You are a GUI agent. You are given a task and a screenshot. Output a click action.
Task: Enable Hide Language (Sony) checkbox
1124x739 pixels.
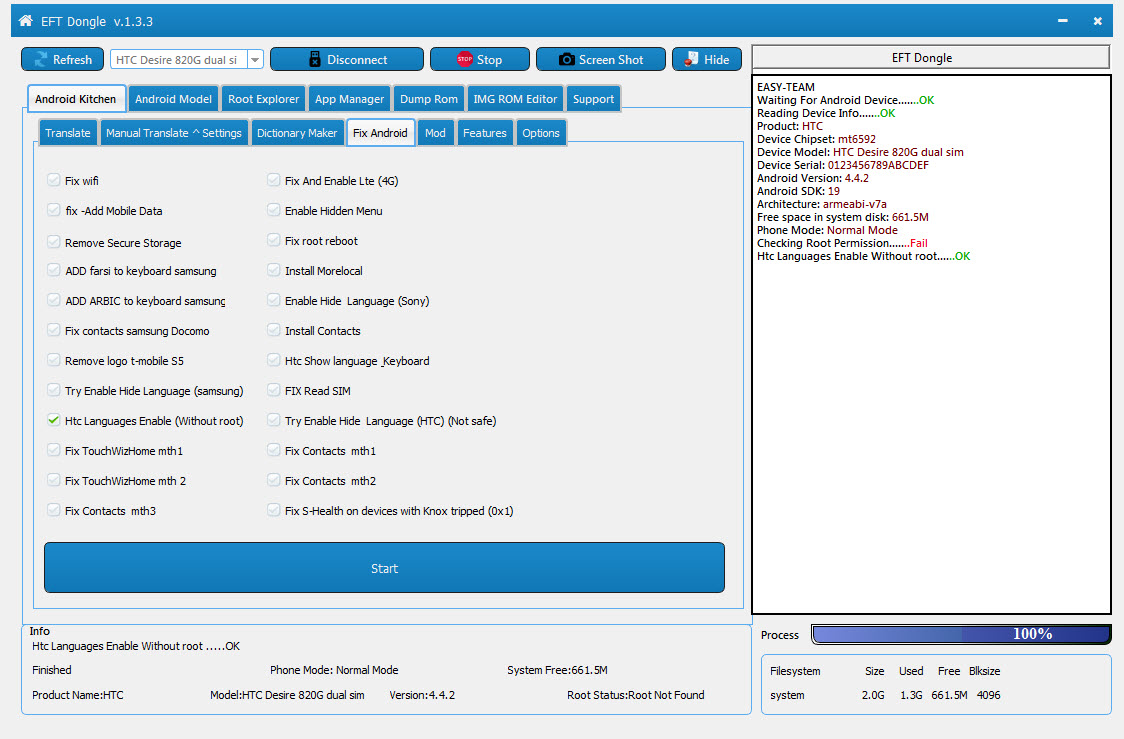[x=274, y=300]
